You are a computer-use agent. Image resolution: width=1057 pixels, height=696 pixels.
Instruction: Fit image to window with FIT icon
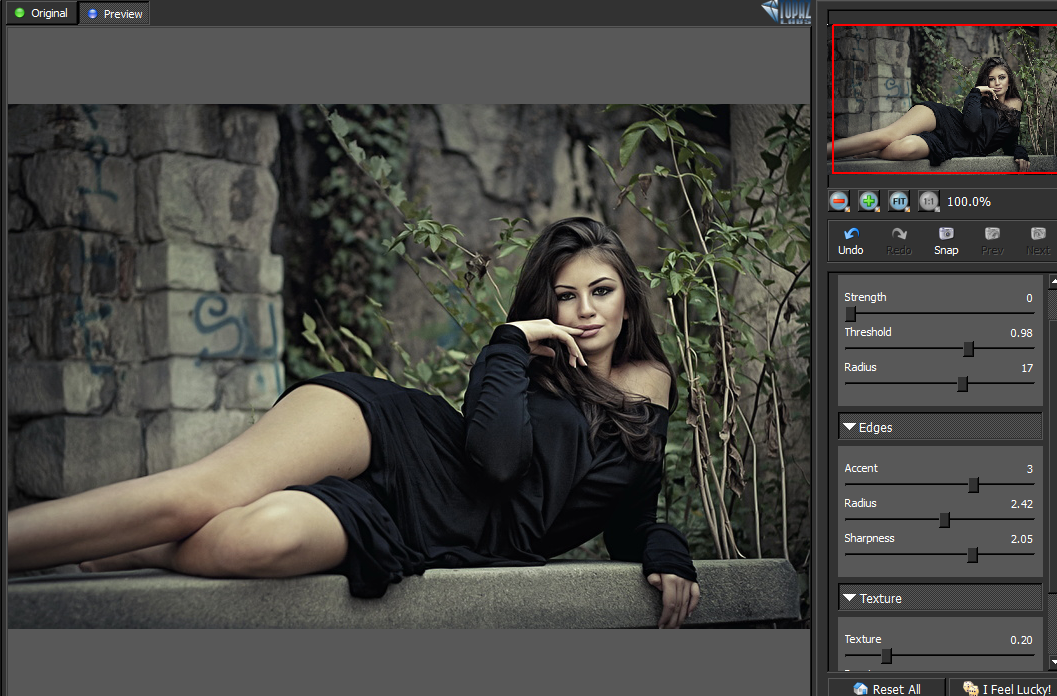click(899, 201)
